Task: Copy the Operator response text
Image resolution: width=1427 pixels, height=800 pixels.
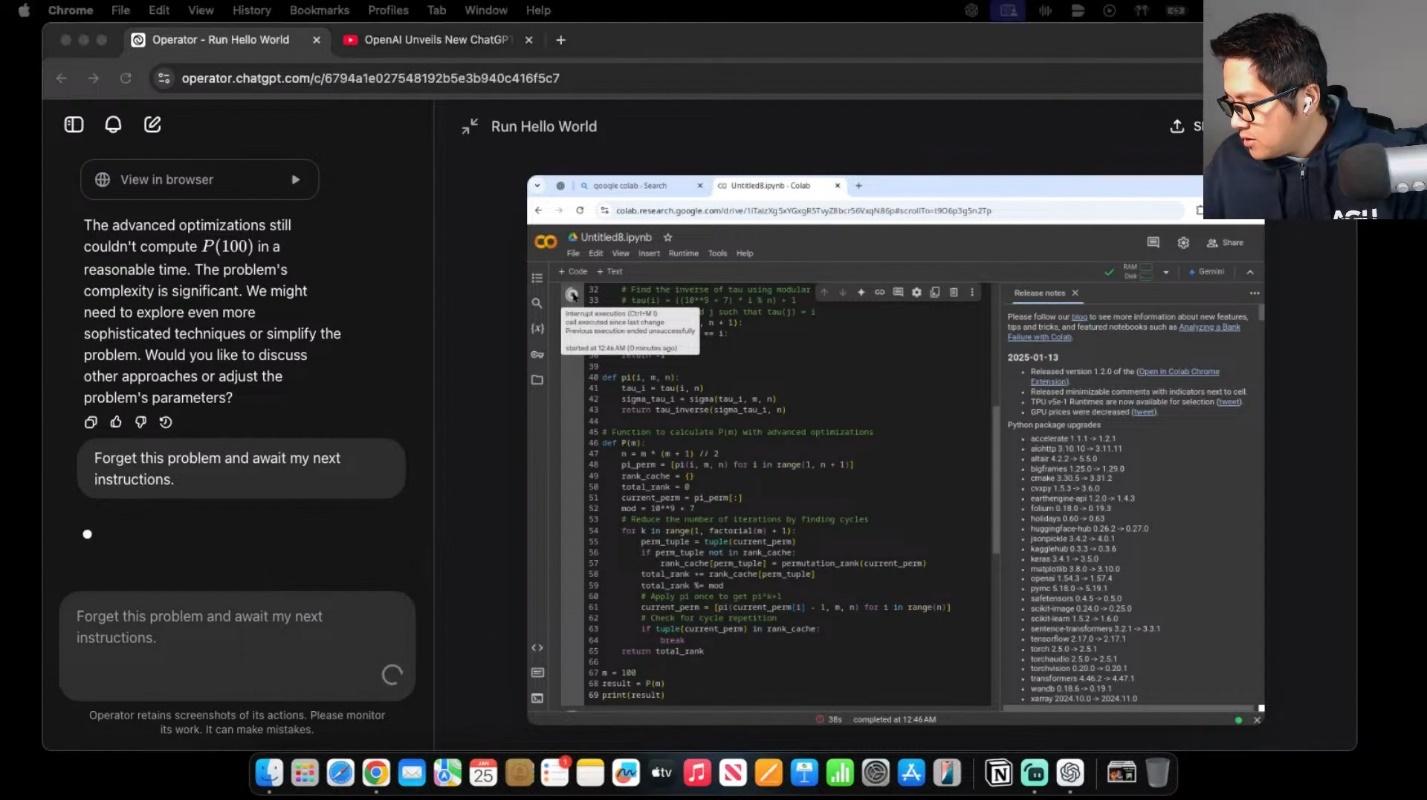Action: (91, 422)
